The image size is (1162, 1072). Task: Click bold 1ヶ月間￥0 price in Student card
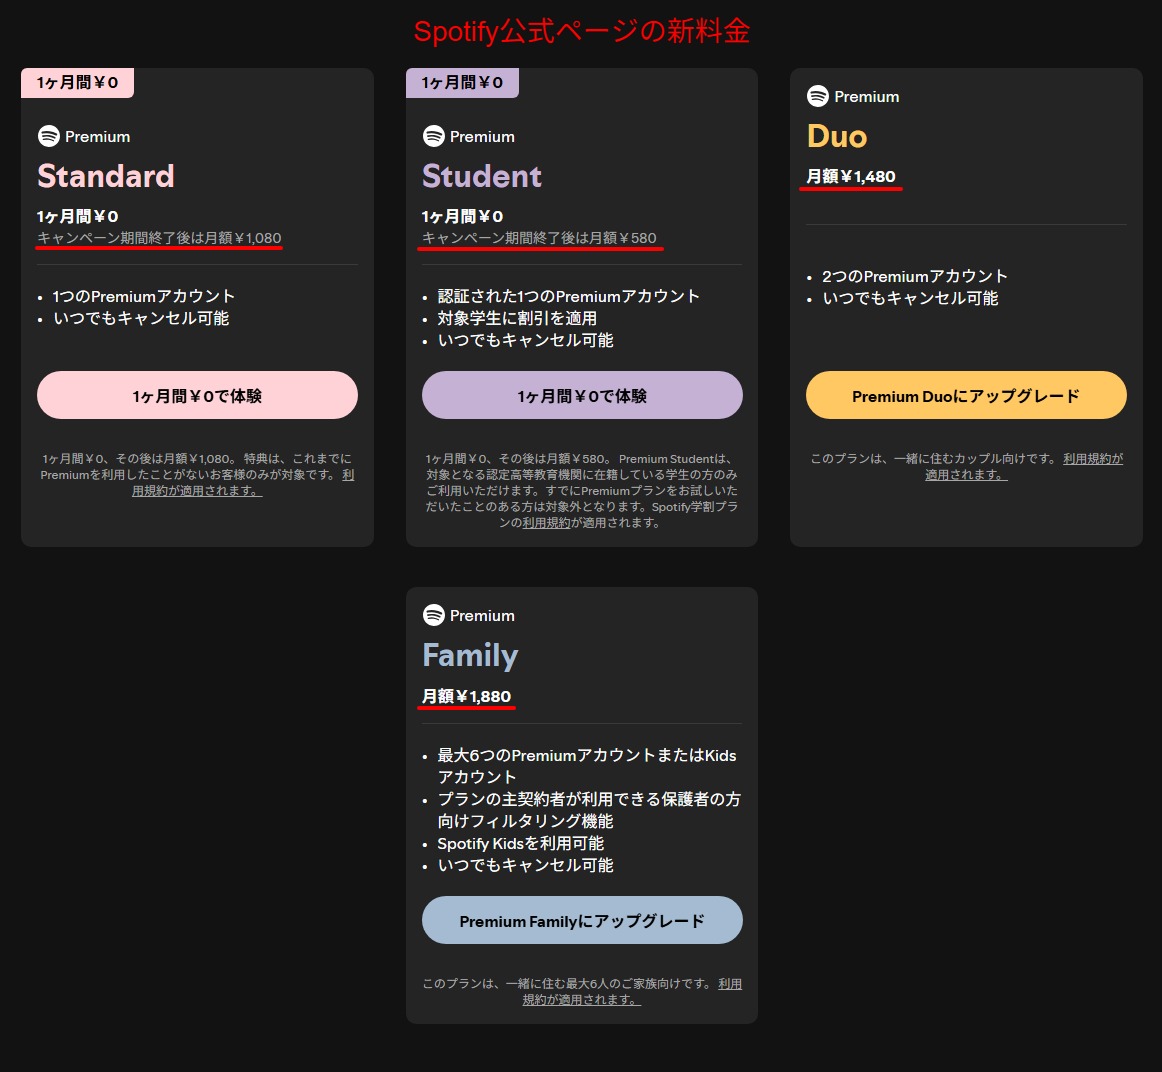462,216
